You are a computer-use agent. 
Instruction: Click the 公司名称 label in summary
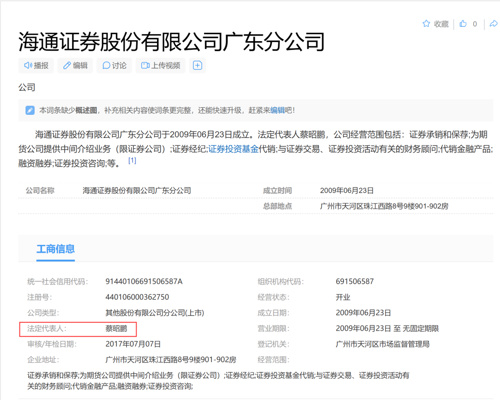point(40,190)
